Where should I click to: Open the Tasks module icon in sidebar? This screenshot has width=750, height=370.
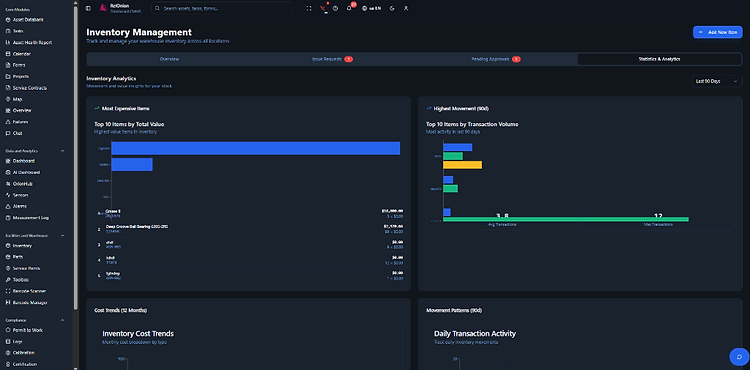pyautogui.click(x=8, y=31)
